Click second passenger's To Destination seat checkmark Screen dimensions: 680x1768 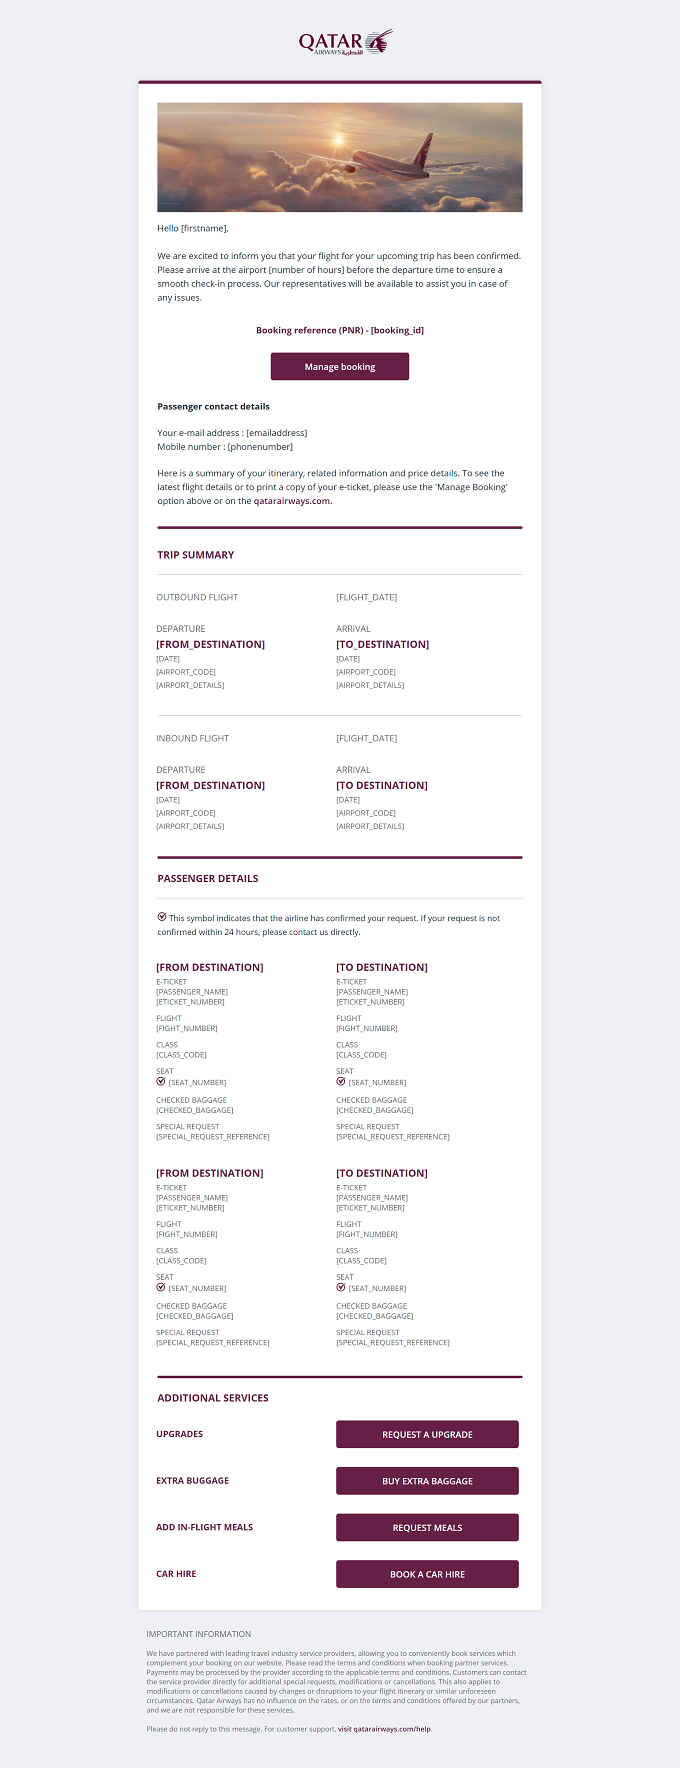coord(341,1287)
